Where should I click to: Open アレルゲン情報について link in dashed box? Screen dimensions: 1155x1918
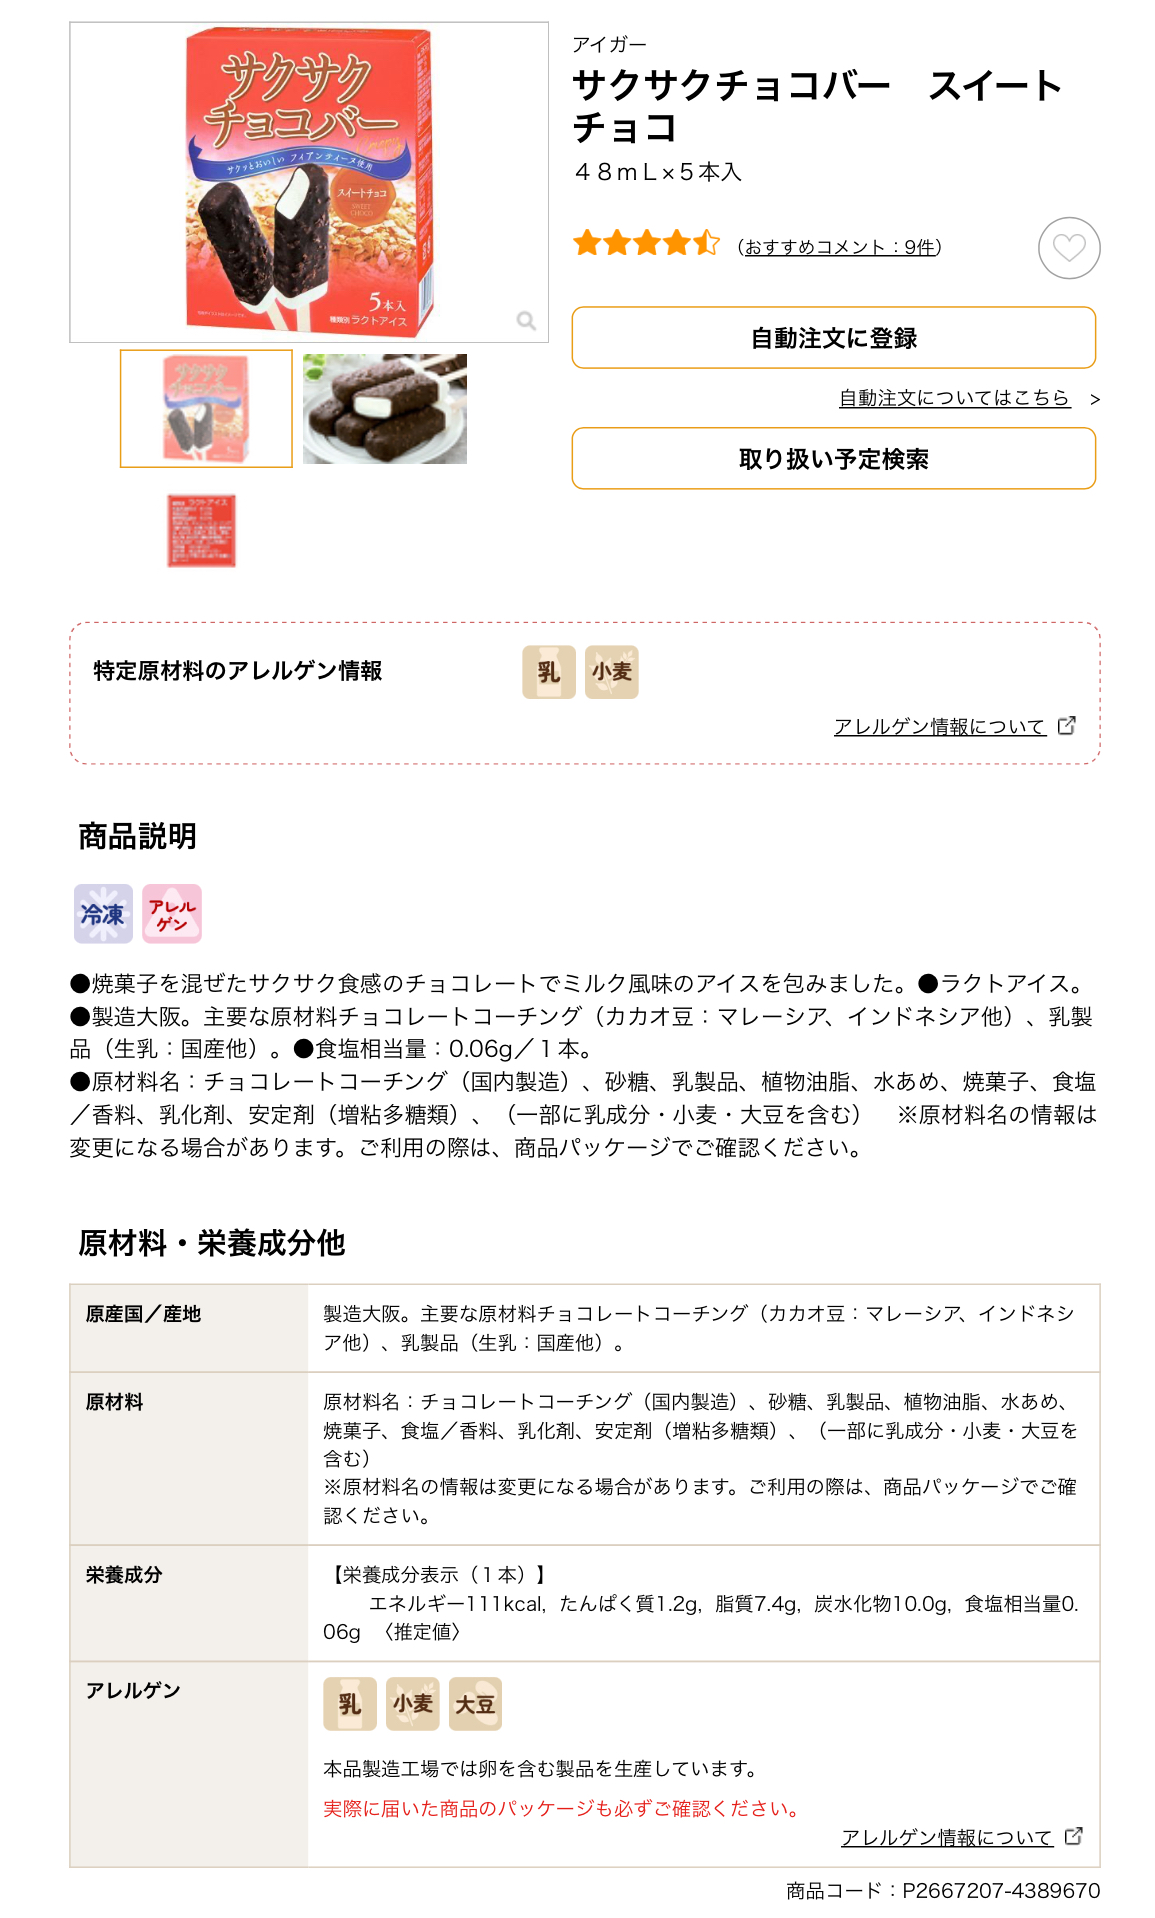(x=940, y=727)
